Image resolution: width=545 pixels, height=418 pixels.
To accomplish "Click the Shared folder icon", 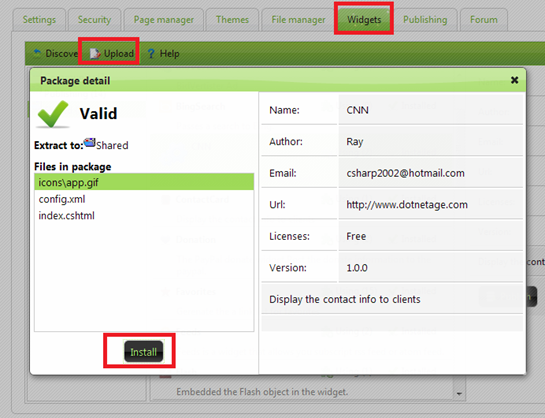I will click(x=89, y=142).
